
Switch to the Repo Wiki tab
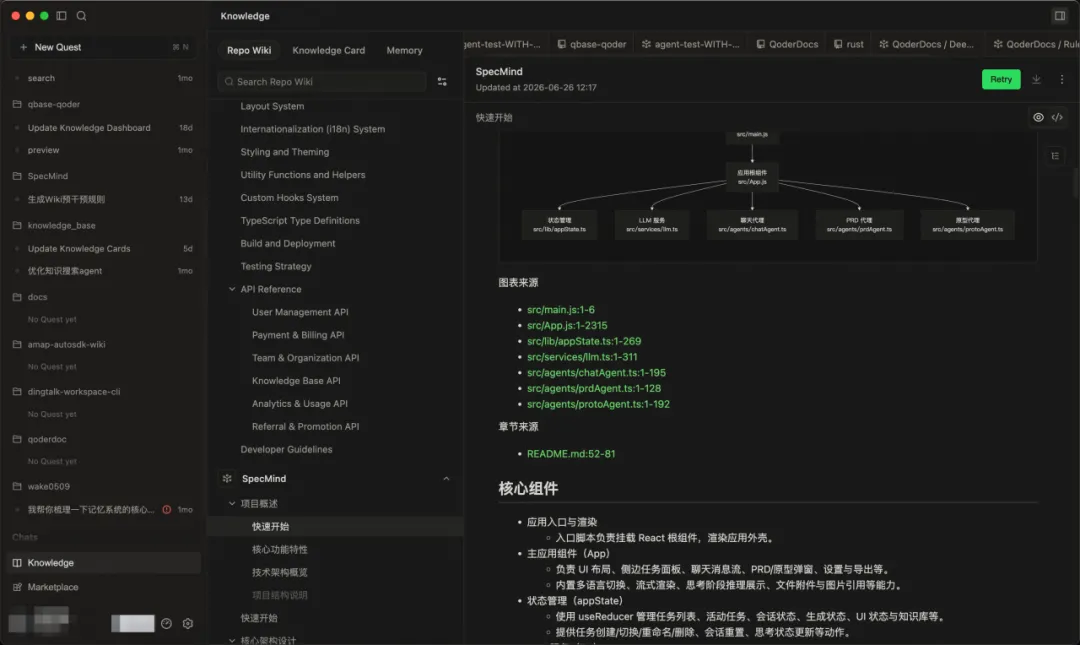(x=249, y=50)
